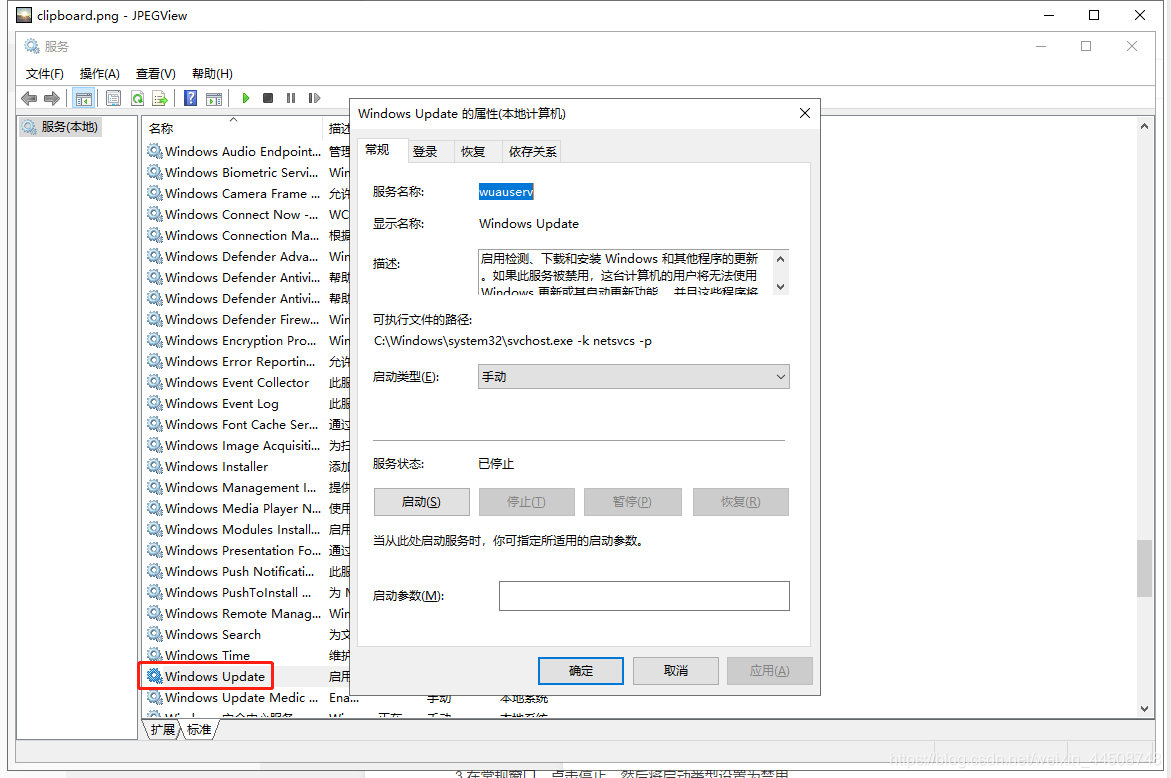Select Windows Update Medic service row

241,697
